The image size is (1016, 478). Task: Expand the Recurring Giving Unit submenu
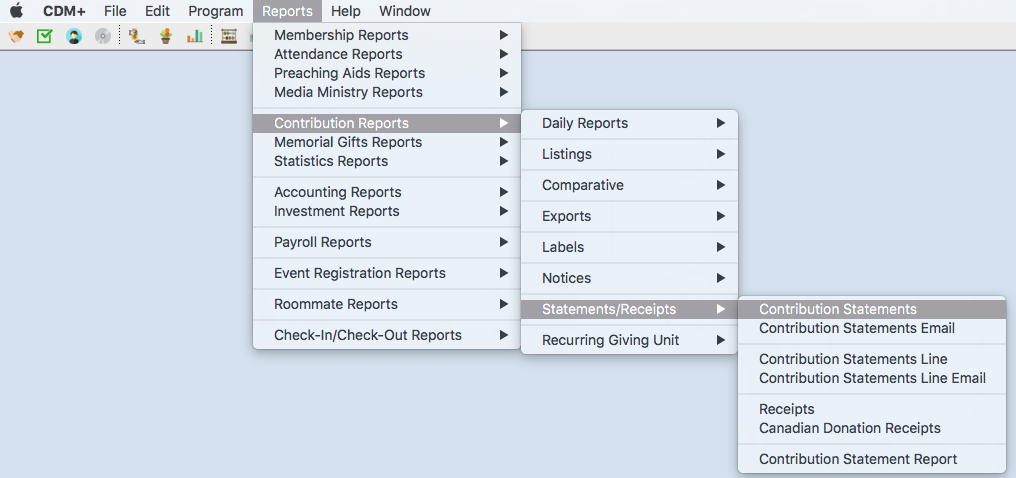pos(629,340)
